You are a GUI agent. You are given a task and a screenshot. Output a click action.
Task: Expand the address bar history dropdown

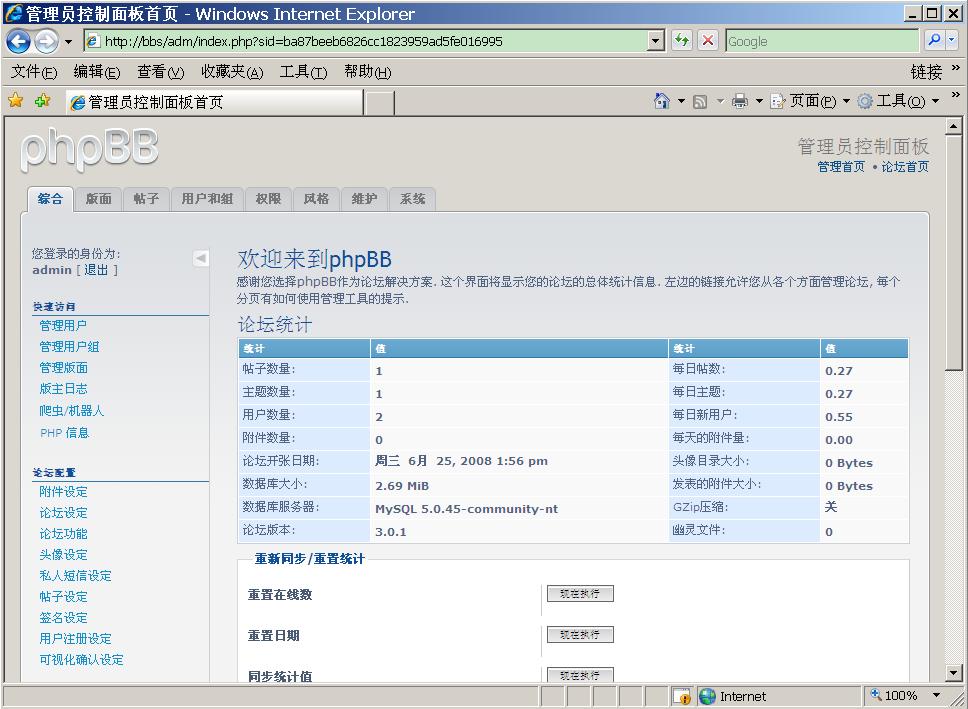656,41
